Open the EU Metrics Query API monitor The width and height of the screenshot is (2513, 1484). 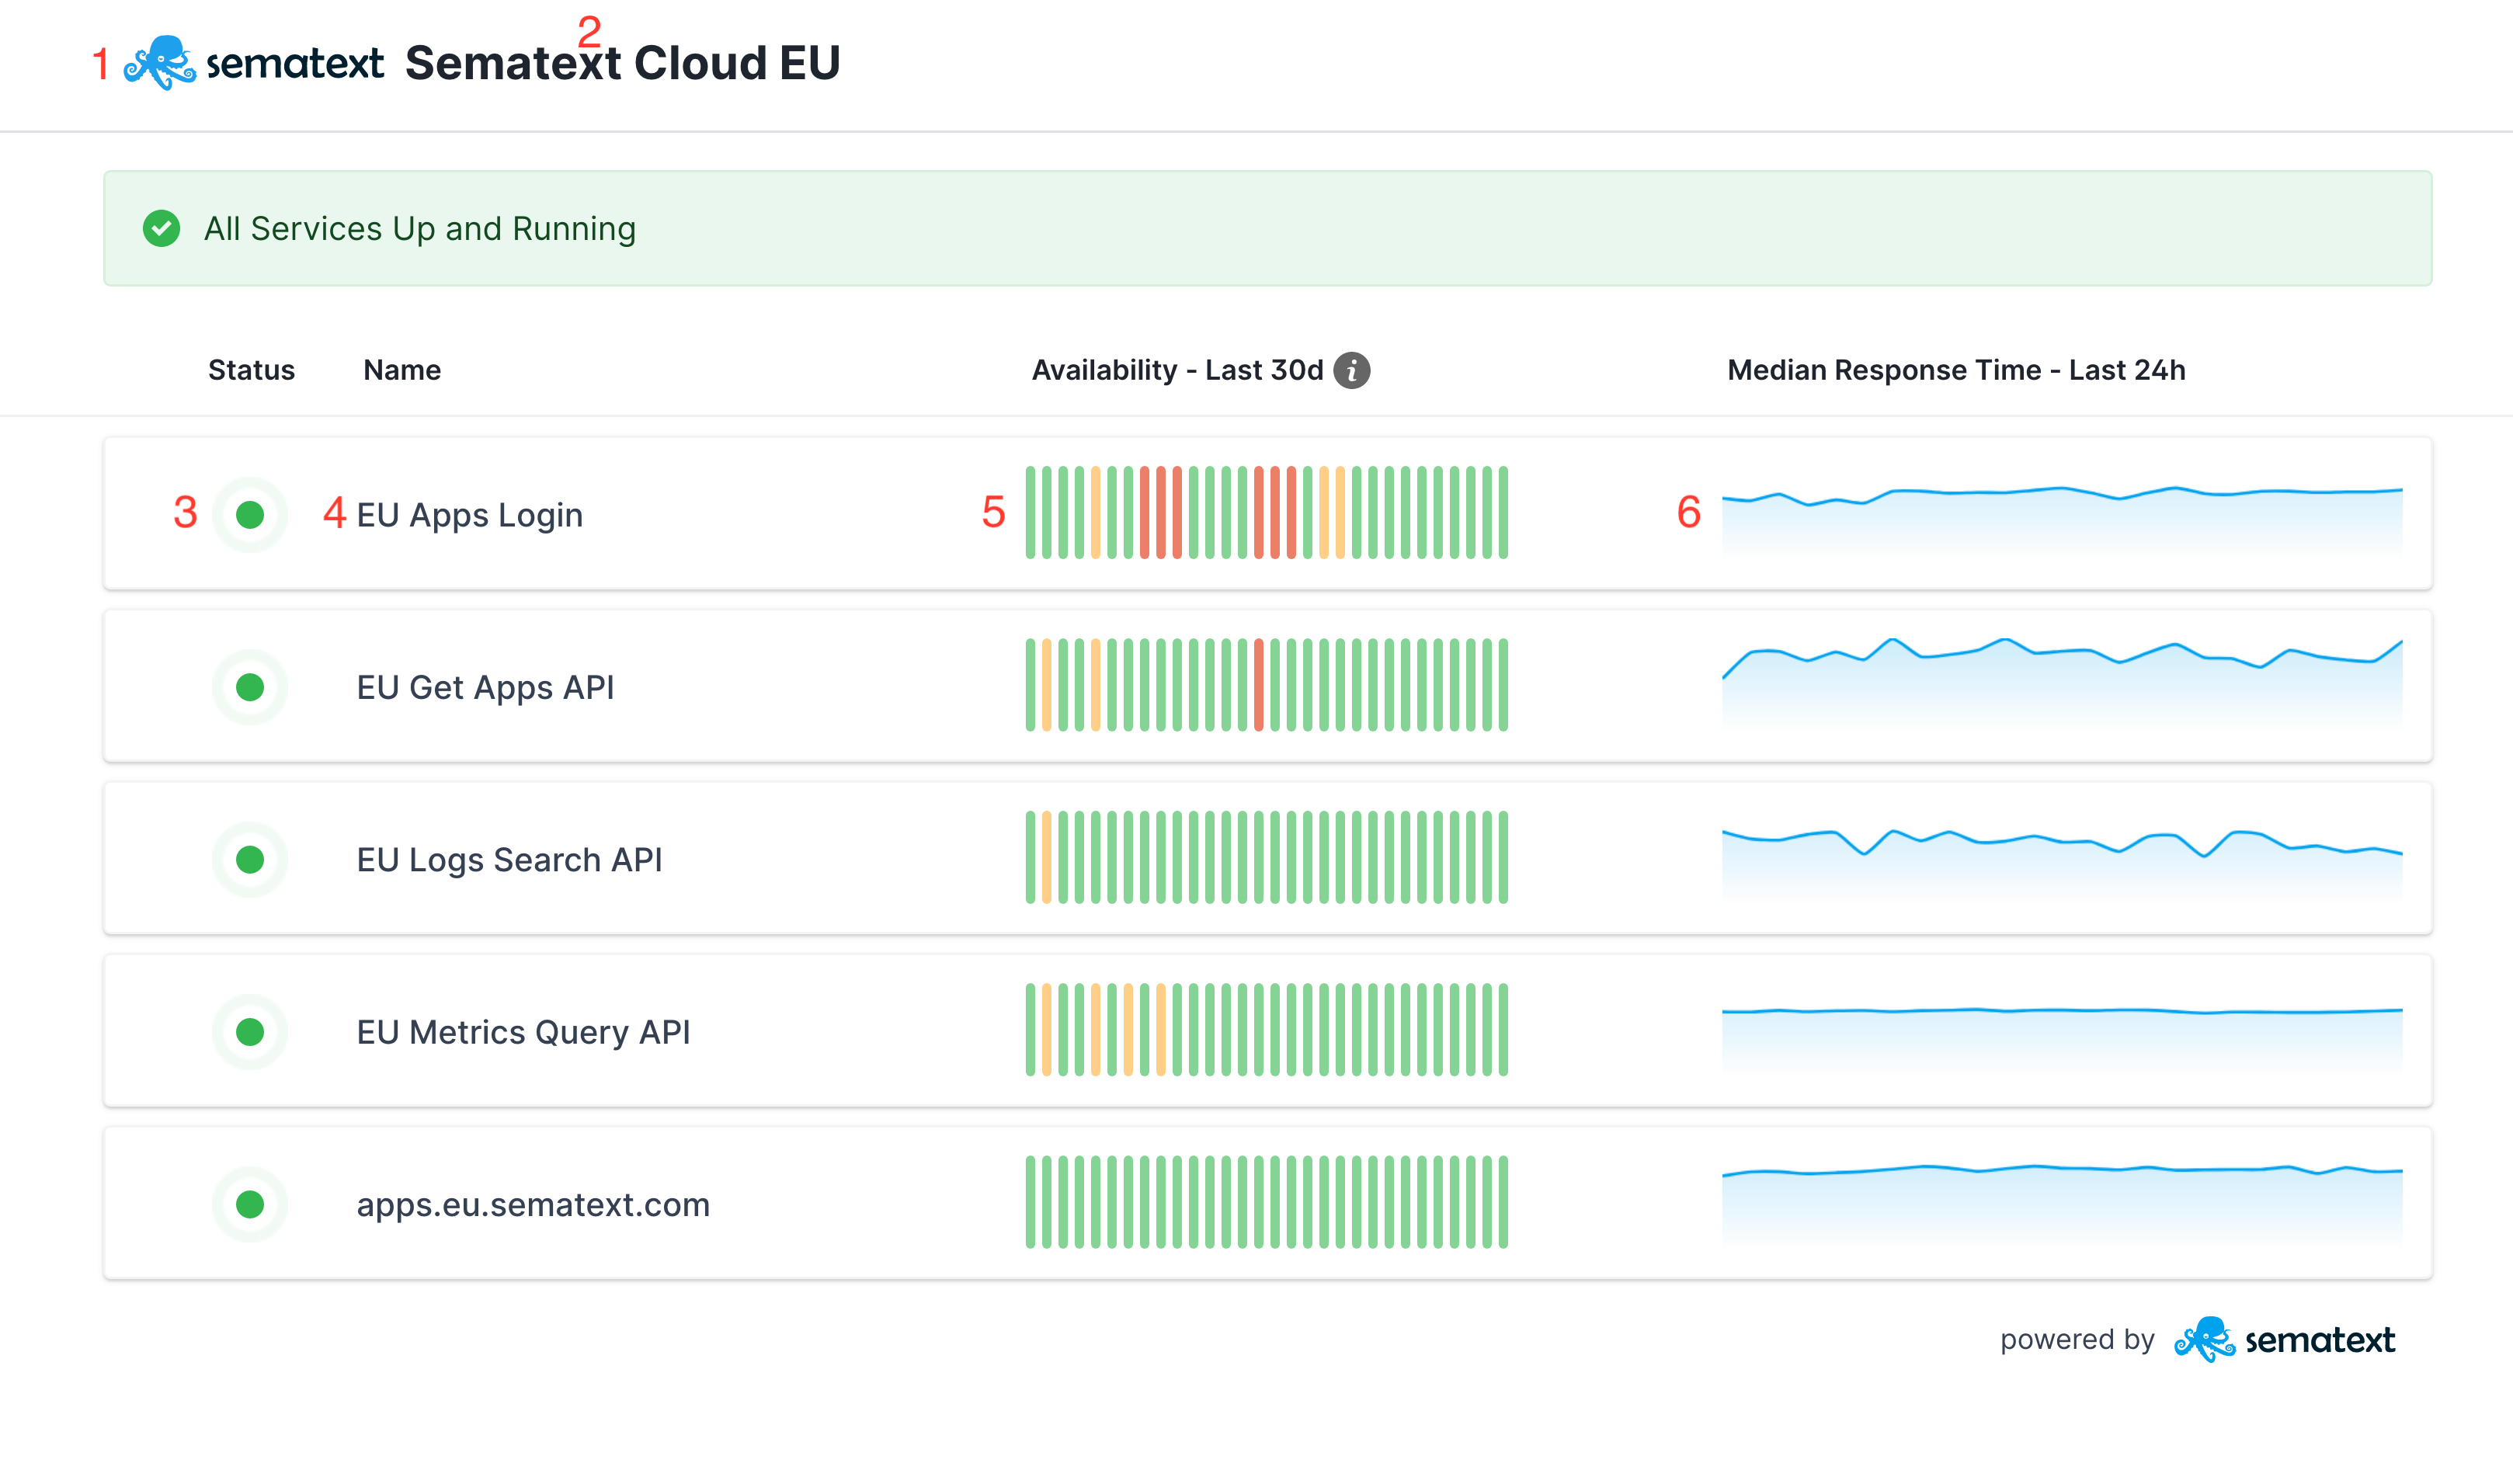524,1032
